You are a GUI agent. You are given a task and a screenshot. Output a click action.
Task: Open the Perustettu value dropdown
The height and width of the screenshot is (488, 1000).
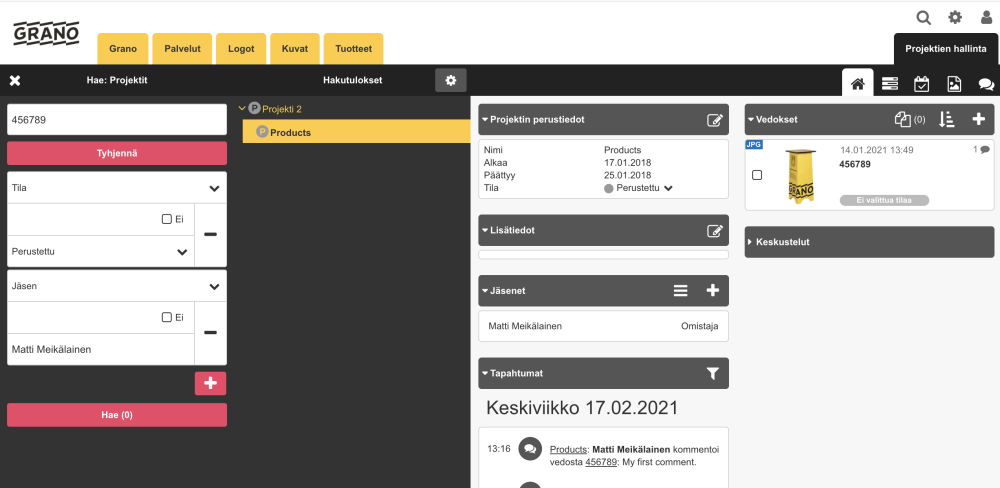click(x=101, y=251)
